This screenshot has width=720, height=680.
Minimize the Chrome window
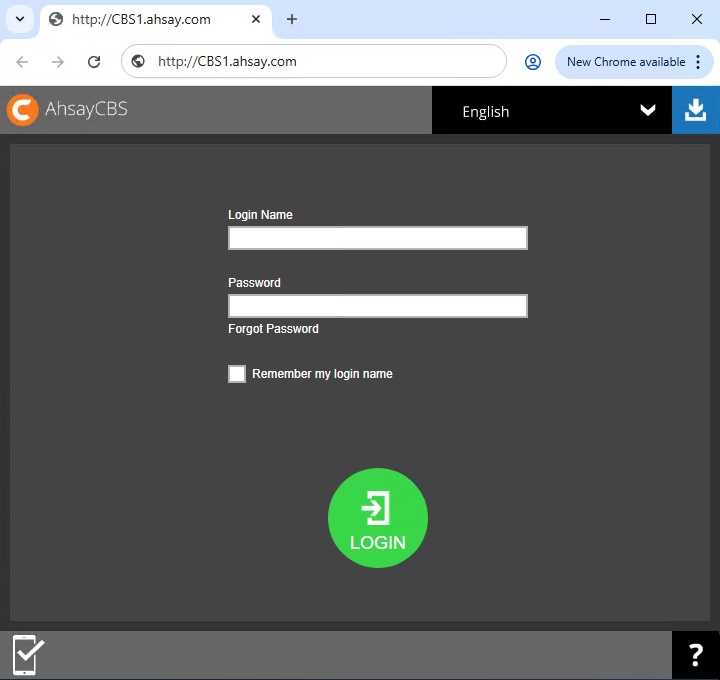click(605, 19)
